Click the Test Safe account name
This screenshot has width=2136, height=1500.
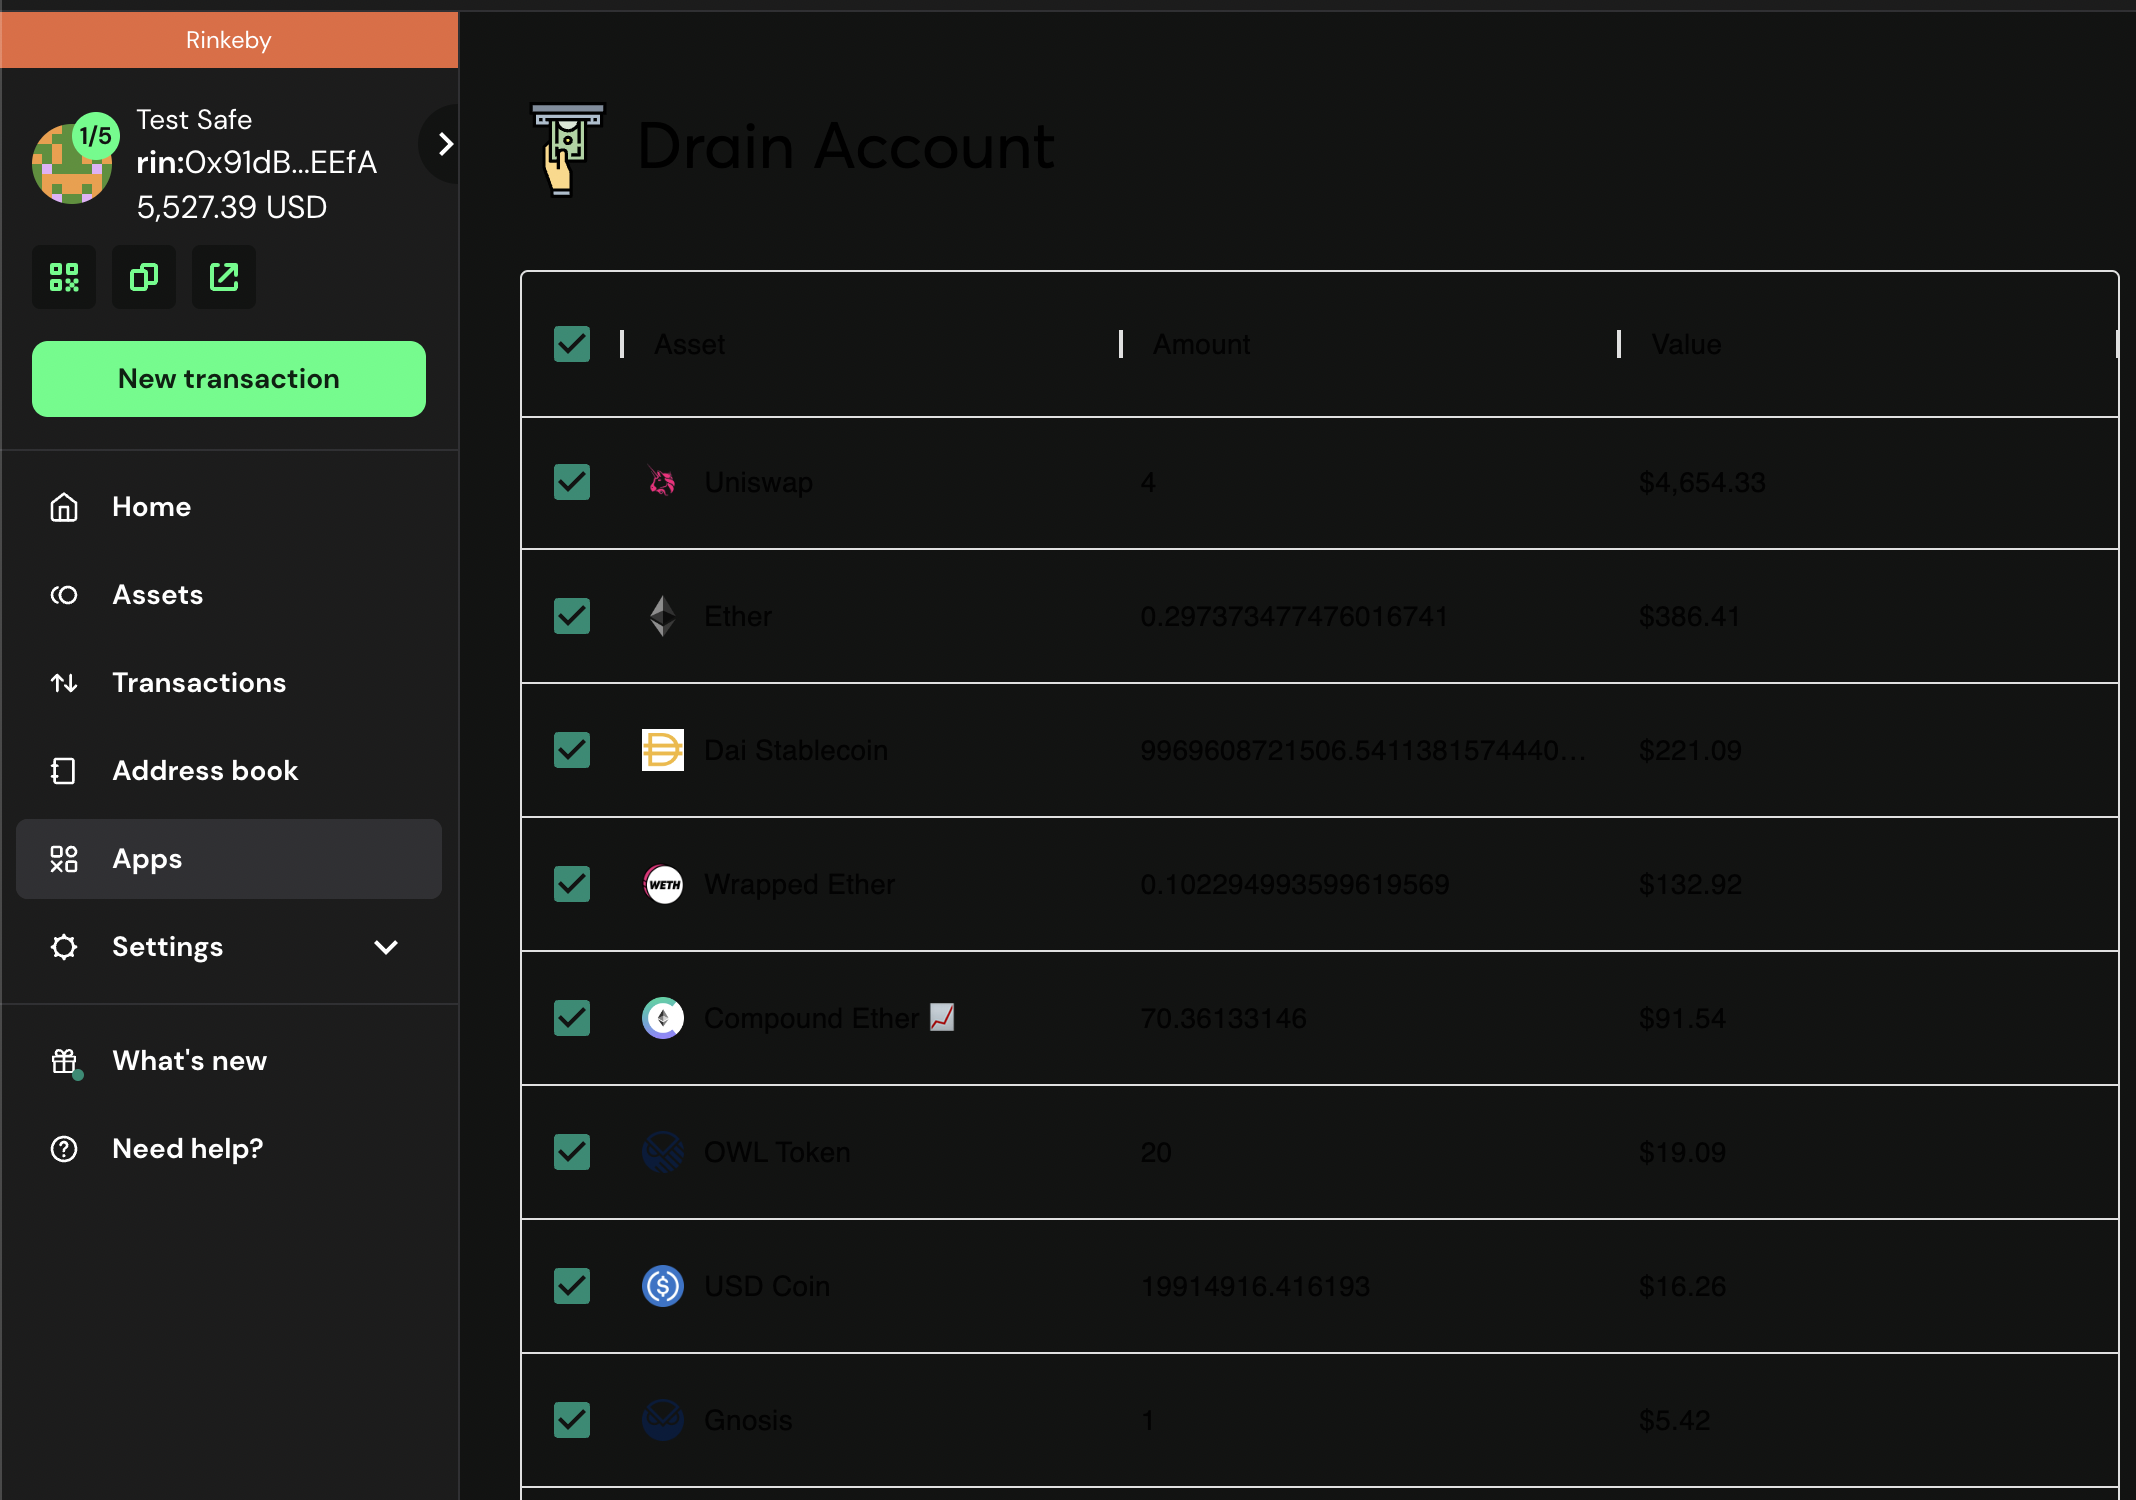point(193,119)
